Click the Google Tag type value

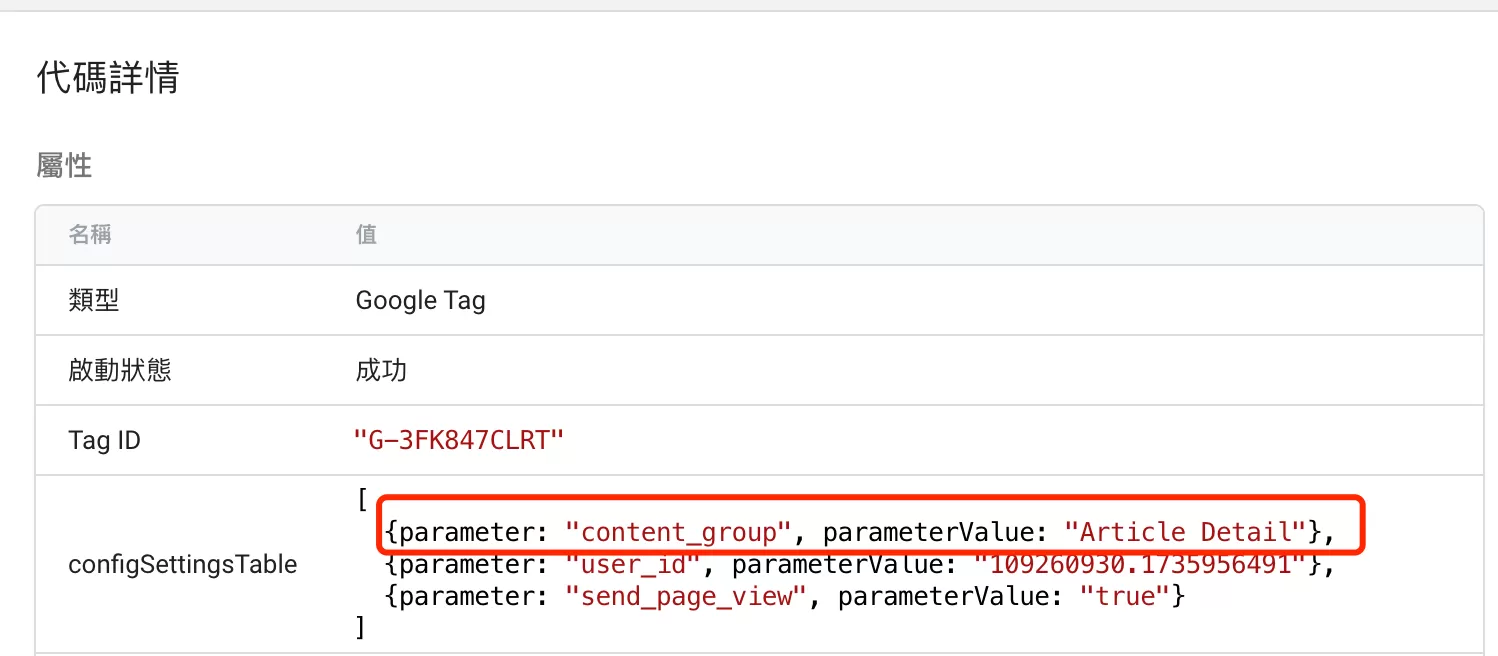(421, 301)
